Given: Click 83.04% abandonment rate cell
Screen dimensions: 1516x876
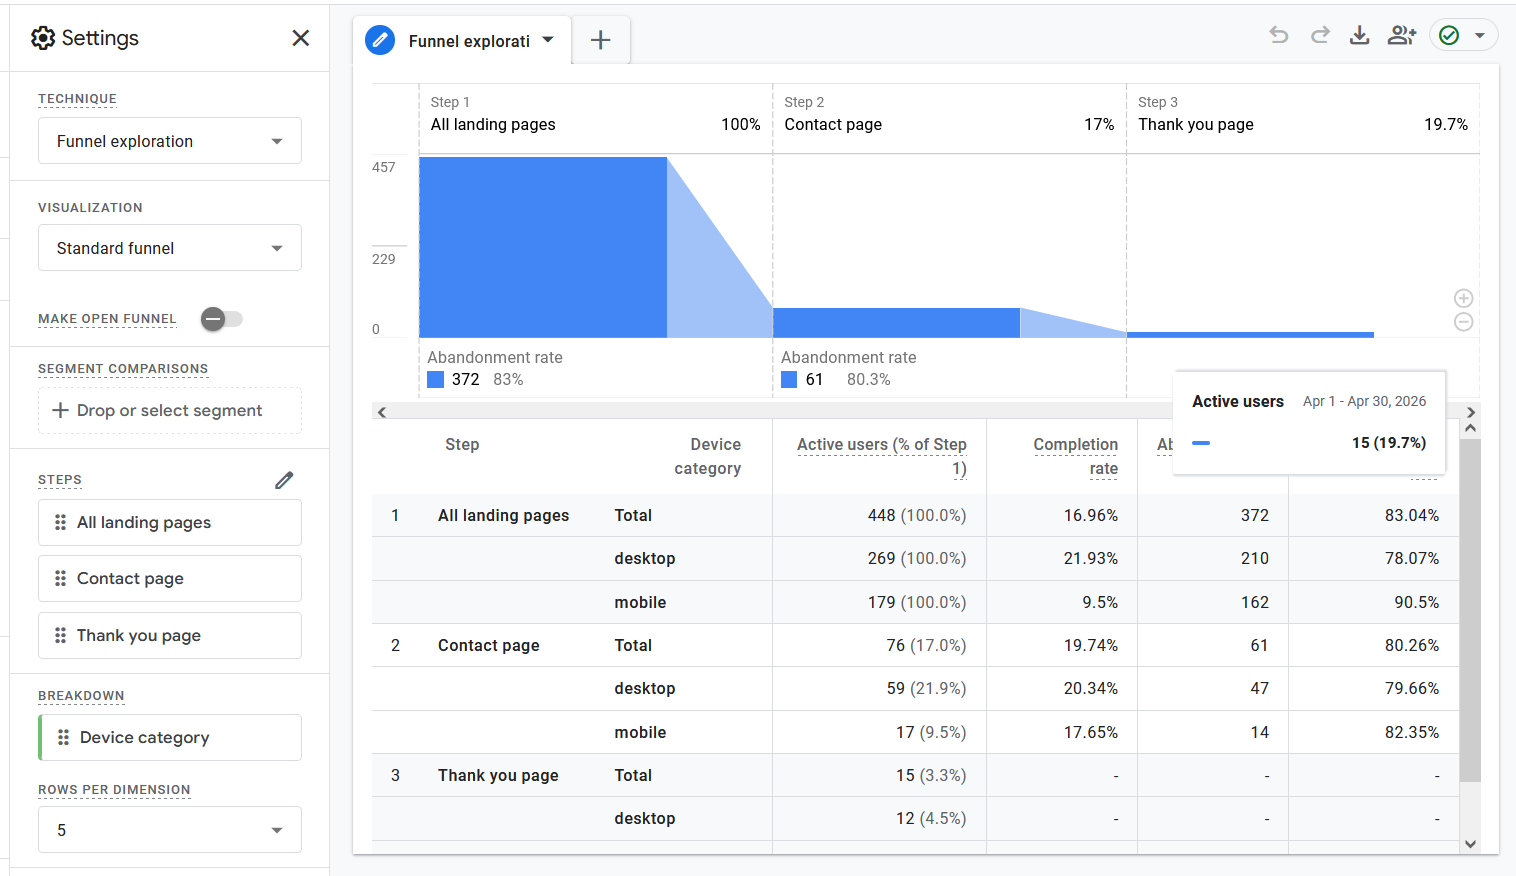Looking at the screenshot, I should point(1412,515).
